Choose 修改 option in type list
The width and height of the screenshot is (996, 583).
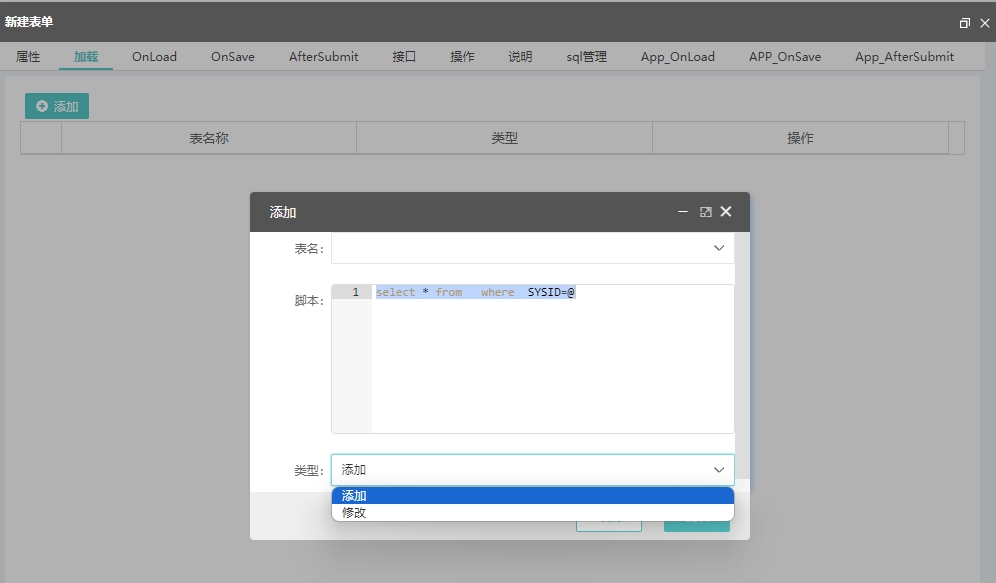pos(532,513)
